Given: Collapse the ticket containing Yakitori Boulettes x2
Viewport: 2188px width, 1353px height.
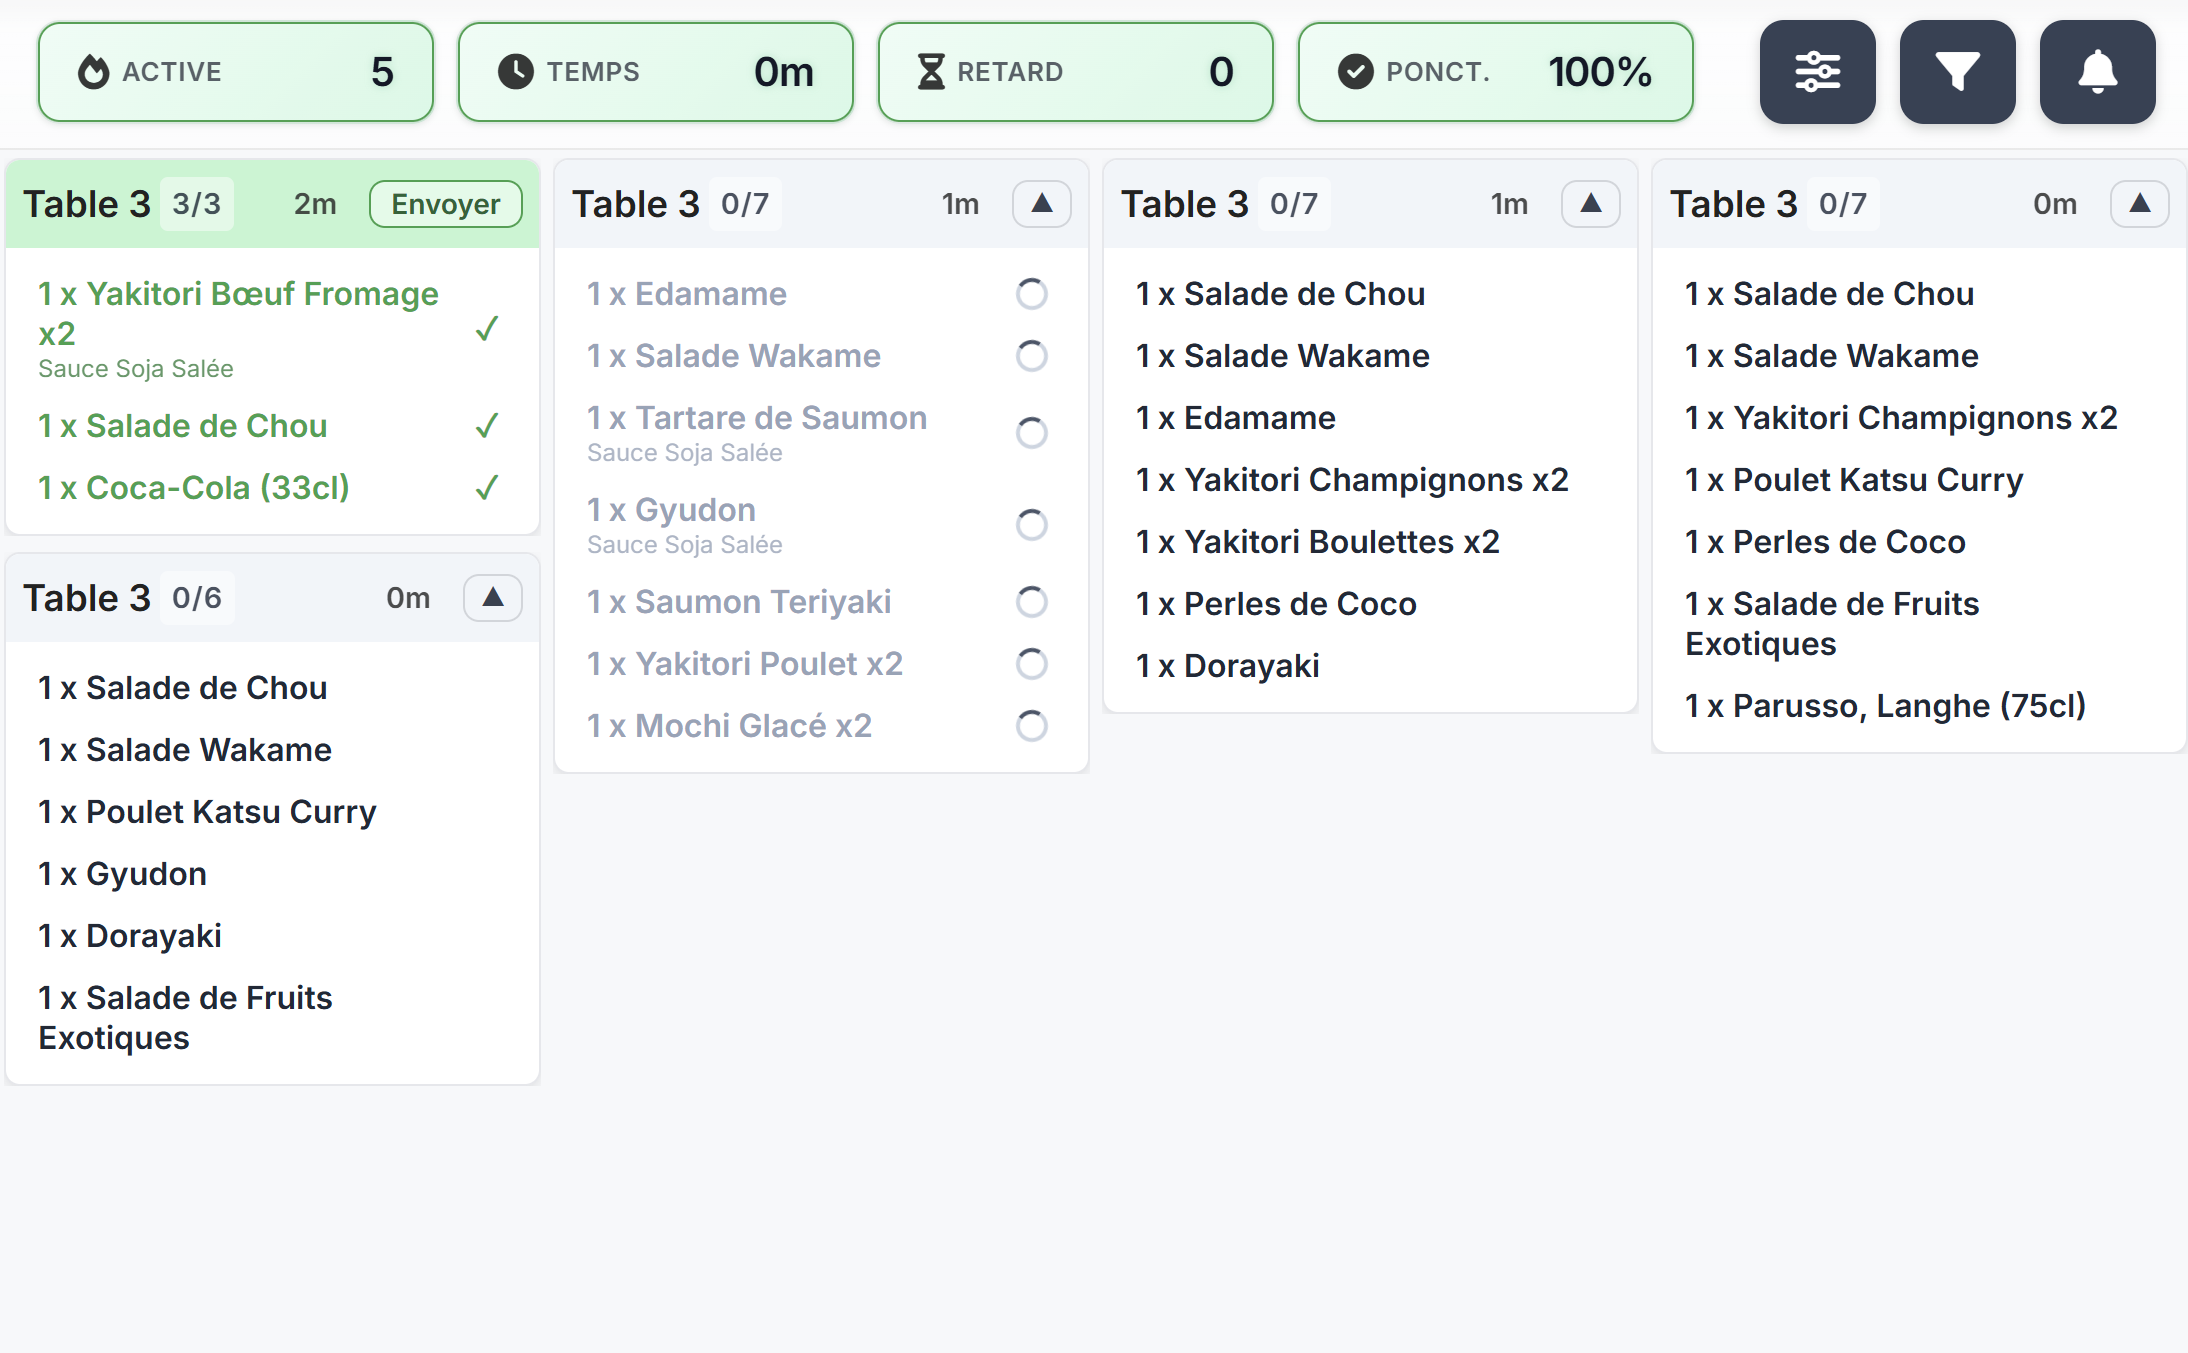Looking at the screenshot, I should [1590, 204].
